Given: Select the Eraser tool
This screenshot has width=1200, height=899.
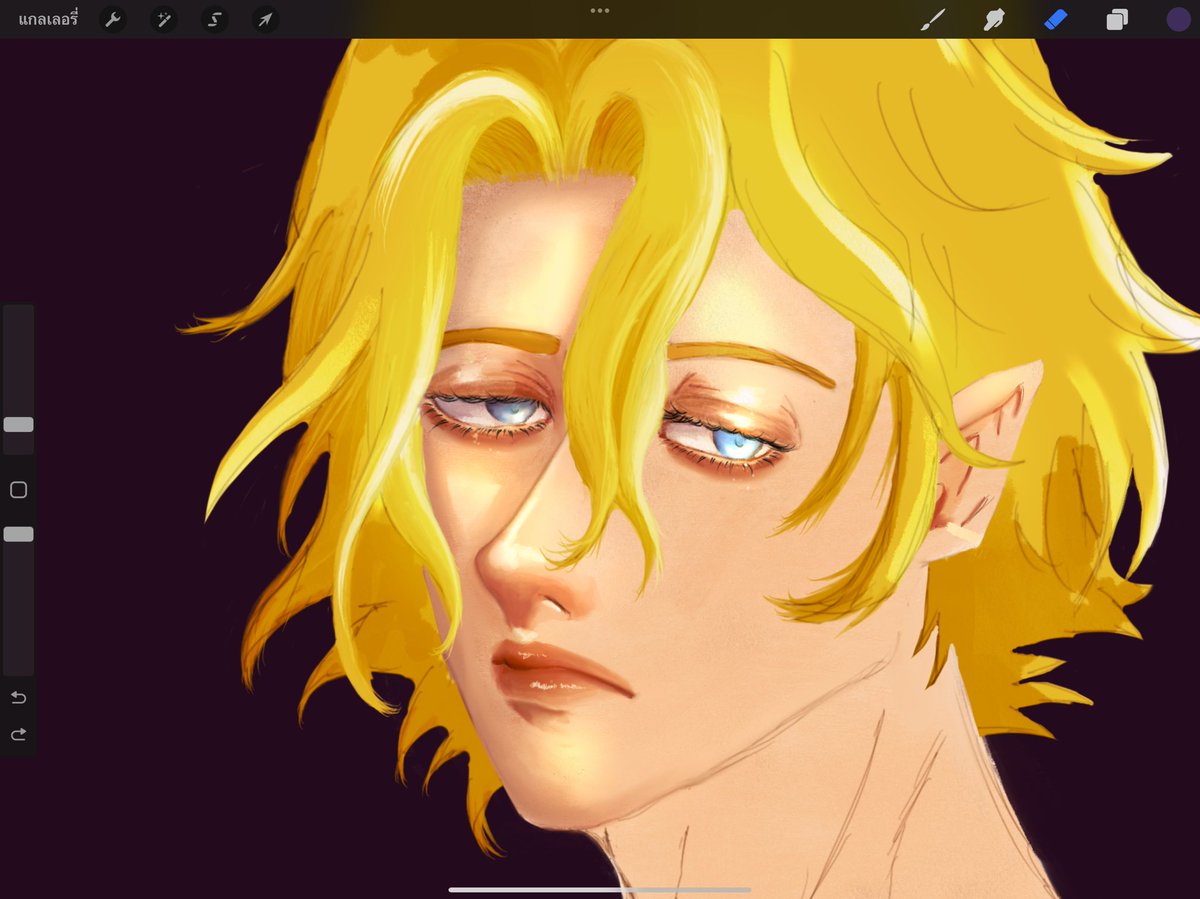Looking at the screenshot, I should [x=1056, y=19].
